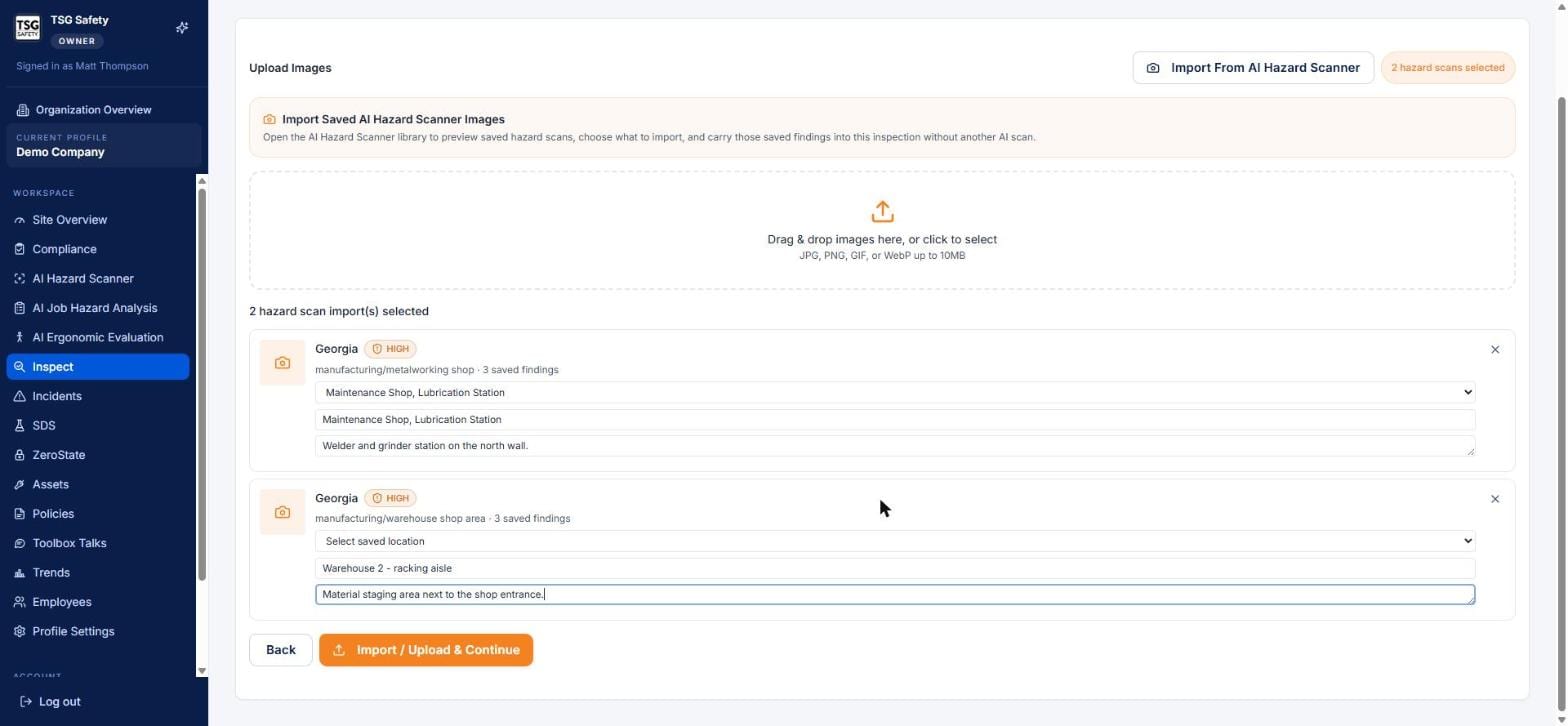
Task: Click the second Georgia camera thumbnail
Action: (282, 512)
